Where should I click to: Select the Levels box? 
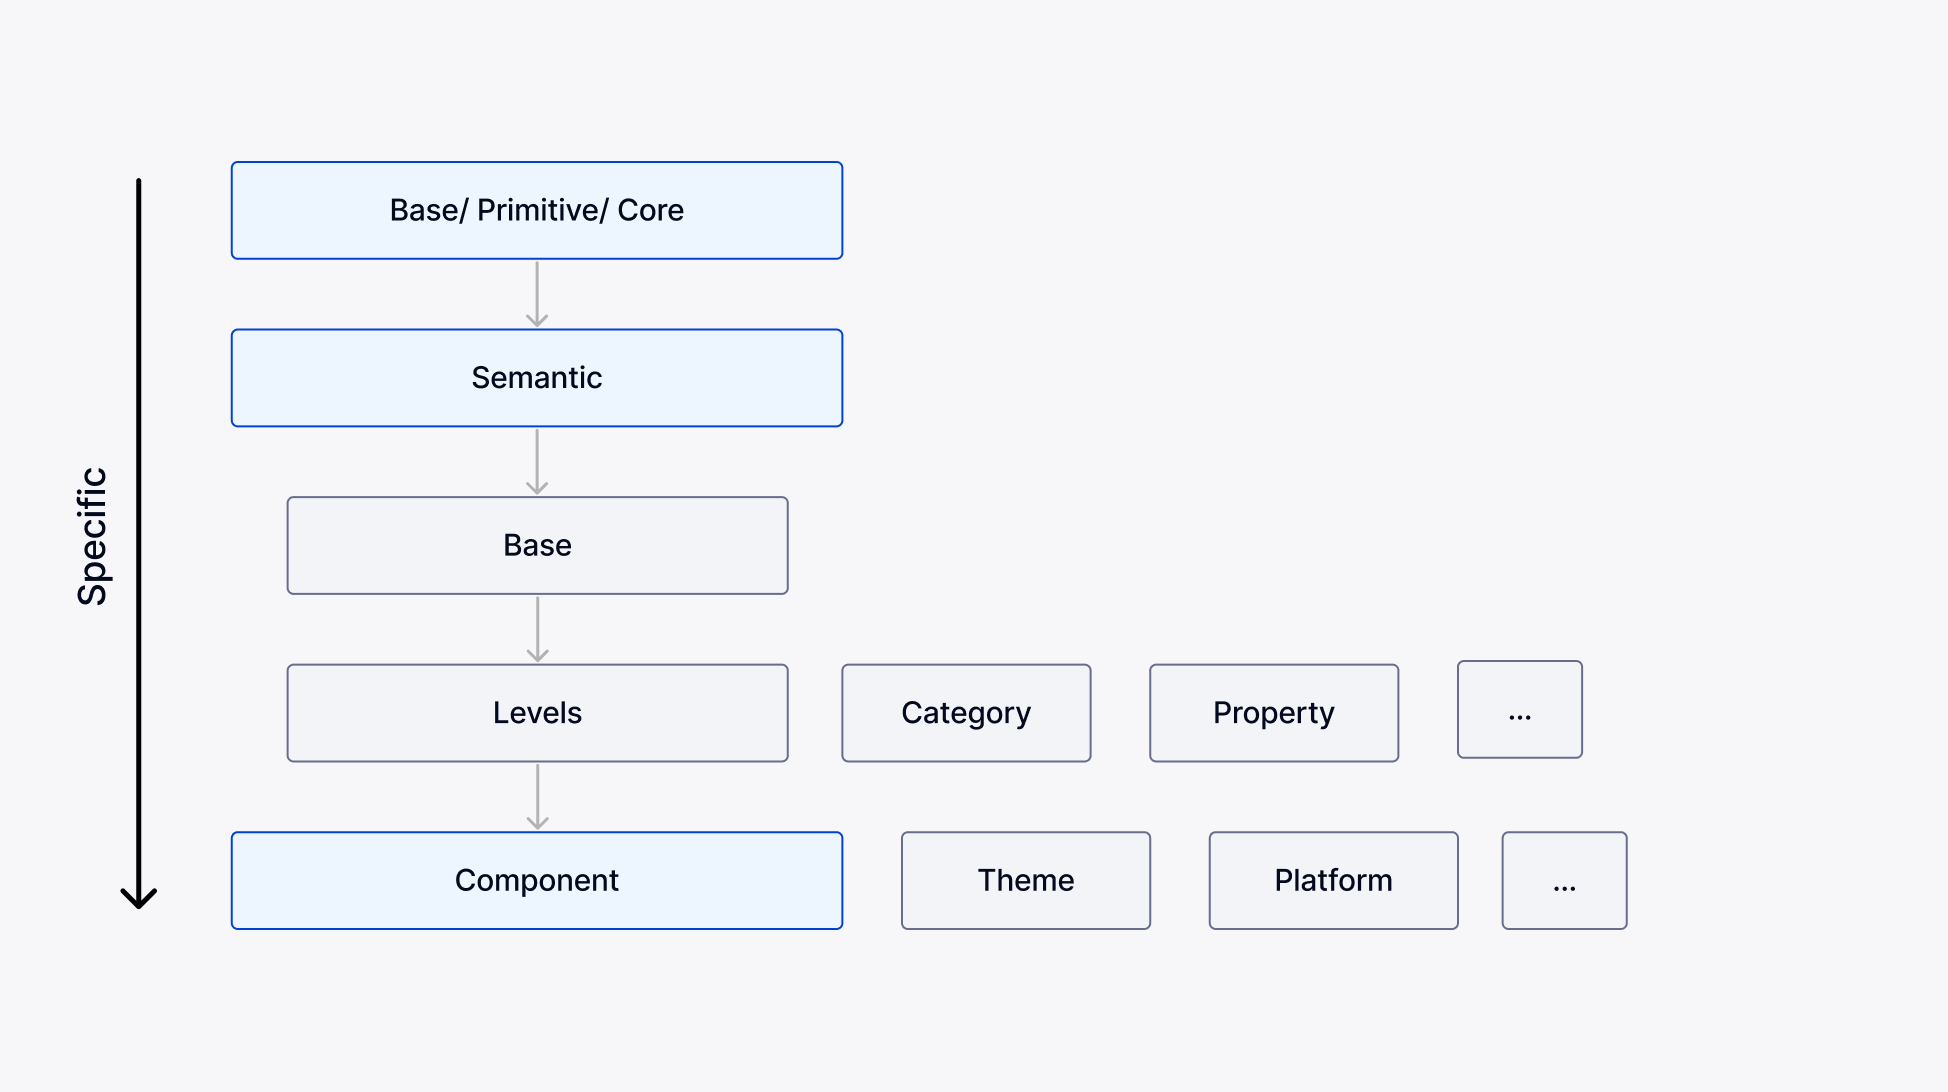pos(536,713)
